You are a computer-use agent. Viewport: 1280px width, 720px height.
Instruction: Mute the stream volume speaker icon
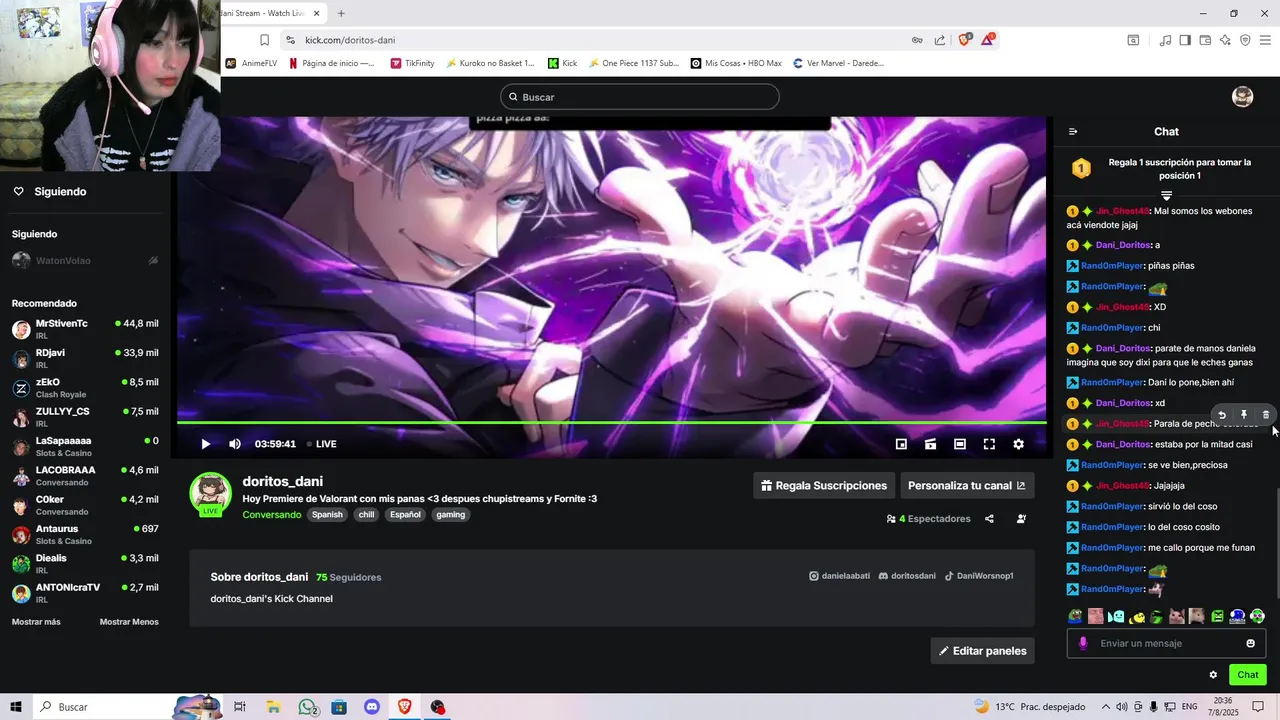(x=235, y=444)
